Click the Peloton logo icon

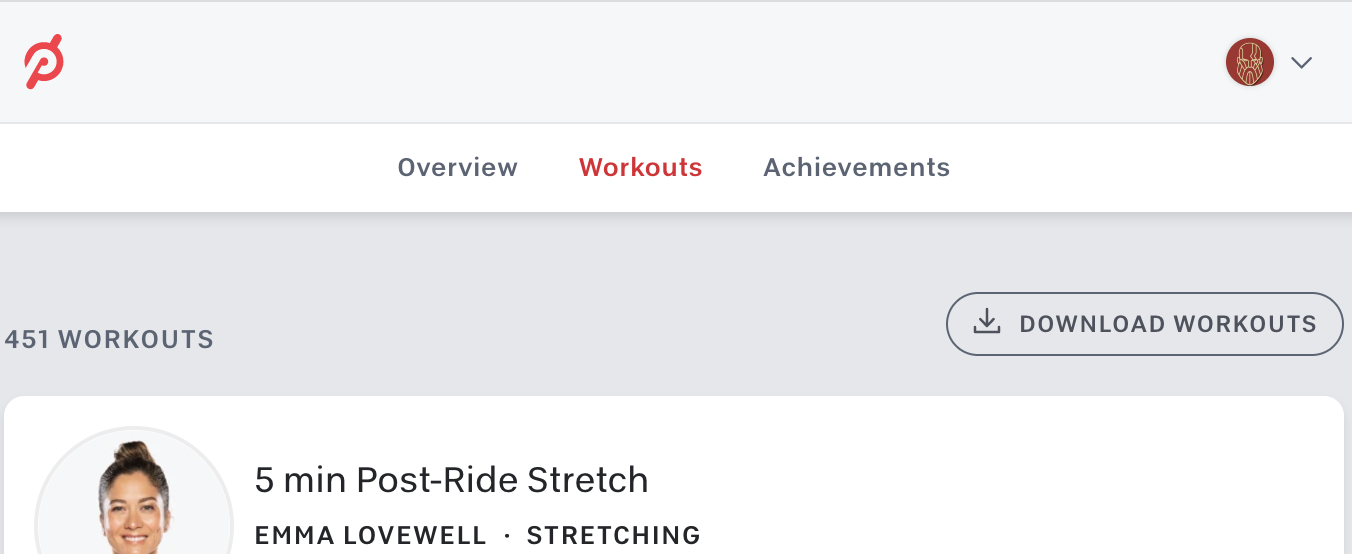(x=44, y=62)
